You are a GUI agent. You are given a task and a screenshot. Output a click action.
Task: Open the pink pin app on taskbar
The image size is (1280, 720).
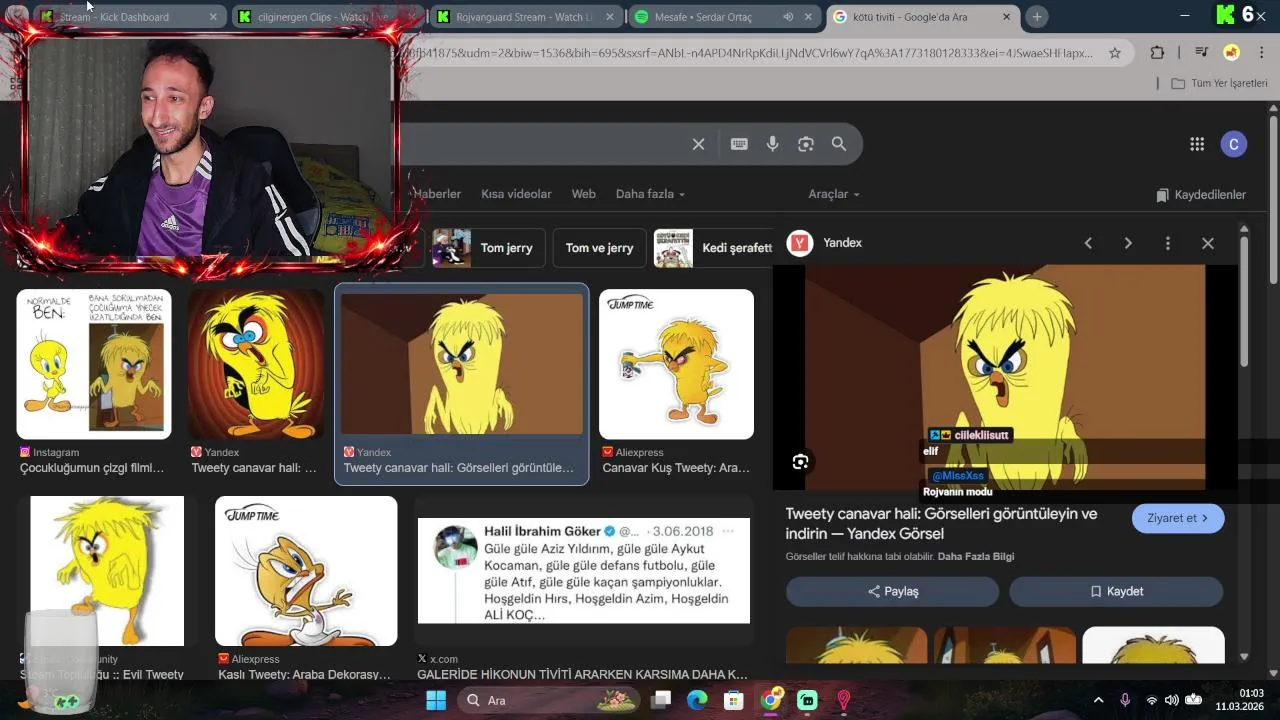point(844,700)
